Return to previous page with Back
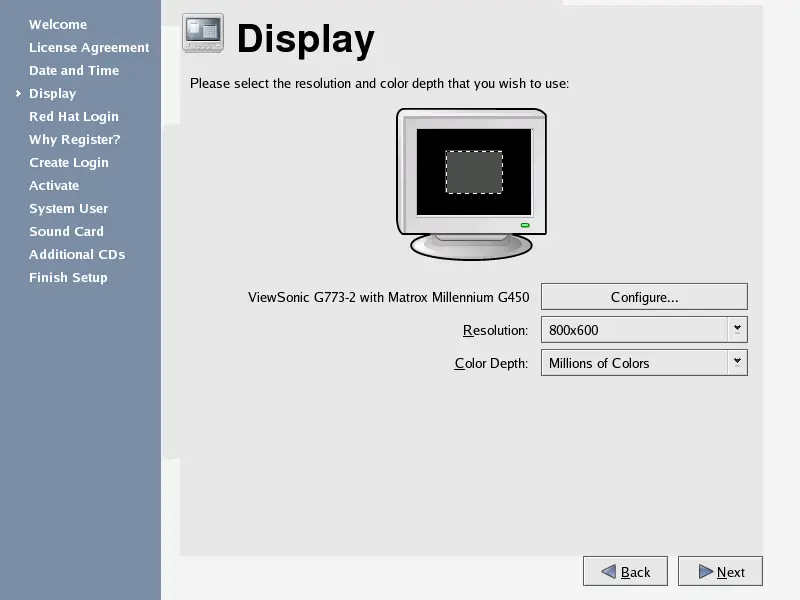Viewport: 800px width, 600px height. [625, 572]
